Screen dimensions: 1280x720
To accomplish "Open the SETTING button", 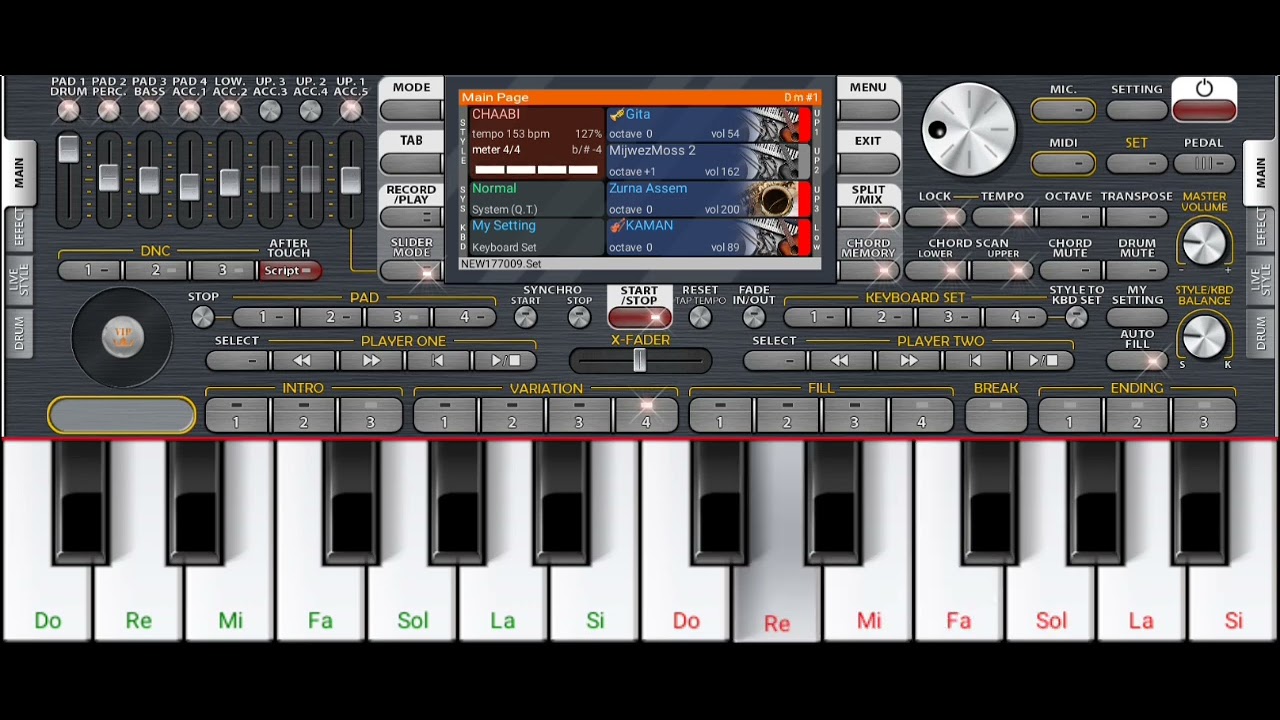I will pos(1137,109).
